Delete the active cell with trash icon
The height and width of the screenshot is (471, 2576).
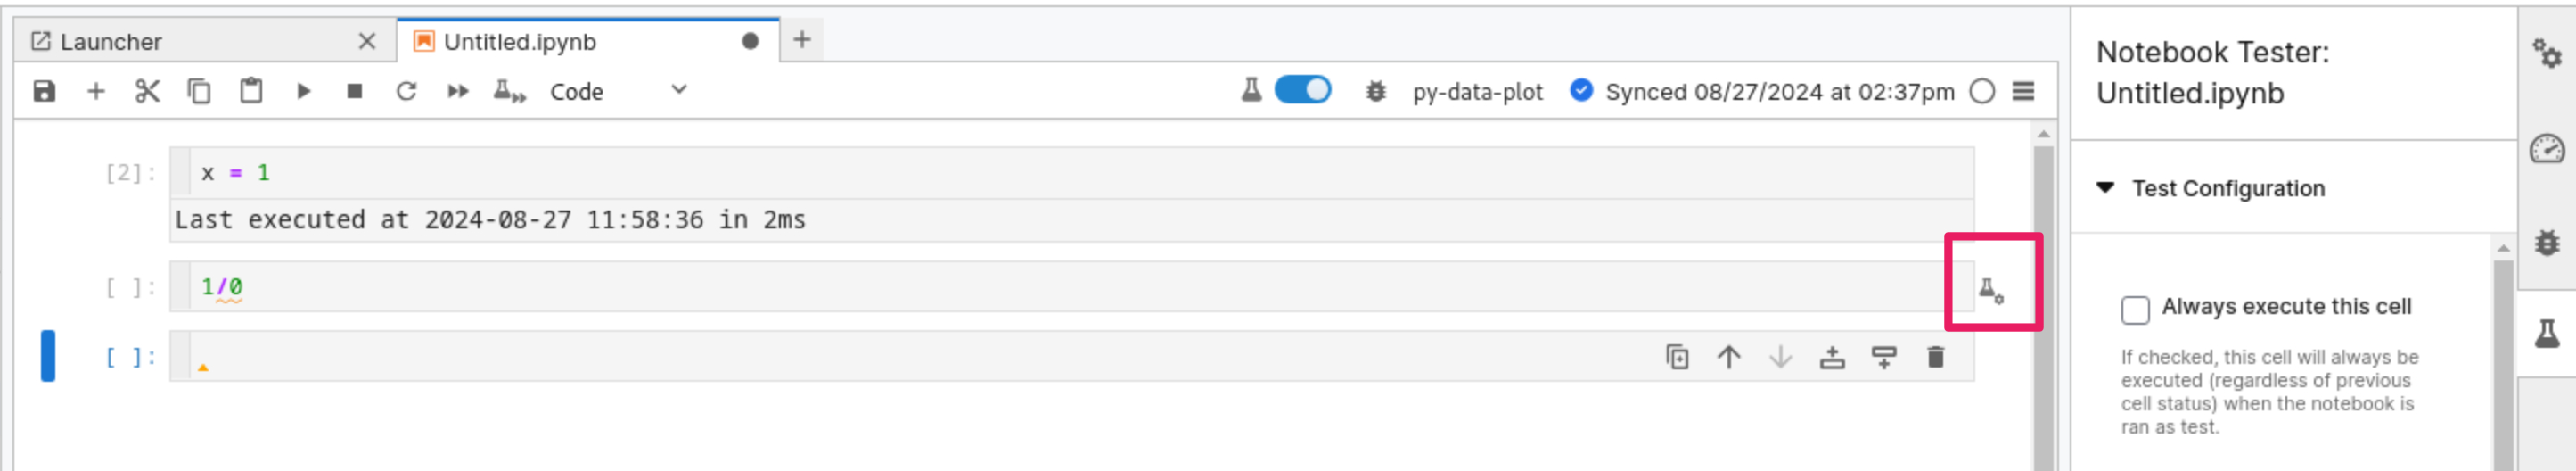pos(1935,357)
